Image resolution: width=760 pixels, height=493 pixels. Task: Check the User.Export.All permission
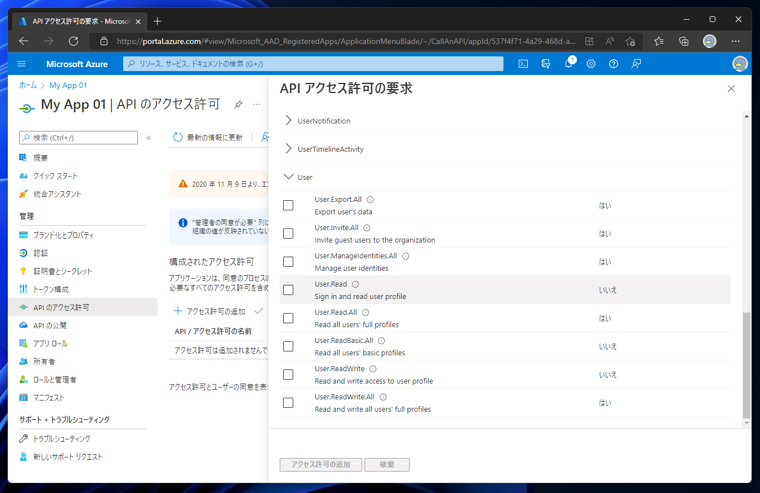[x=288, y=206]
